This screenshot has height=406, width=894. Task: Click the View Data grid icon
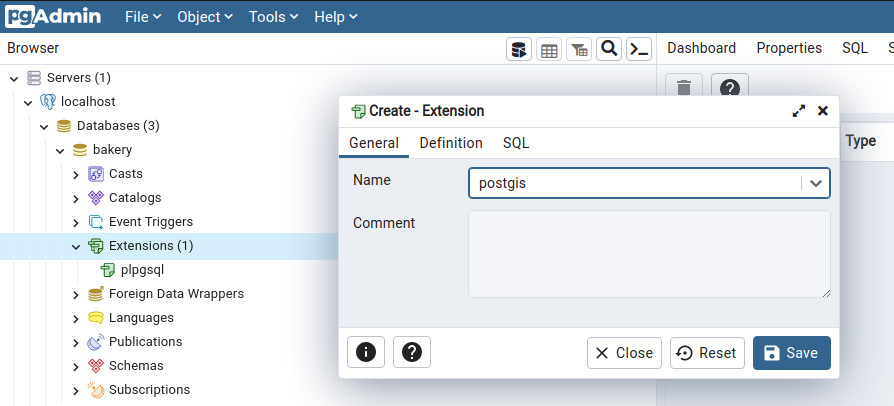click(x=548, y=49)
